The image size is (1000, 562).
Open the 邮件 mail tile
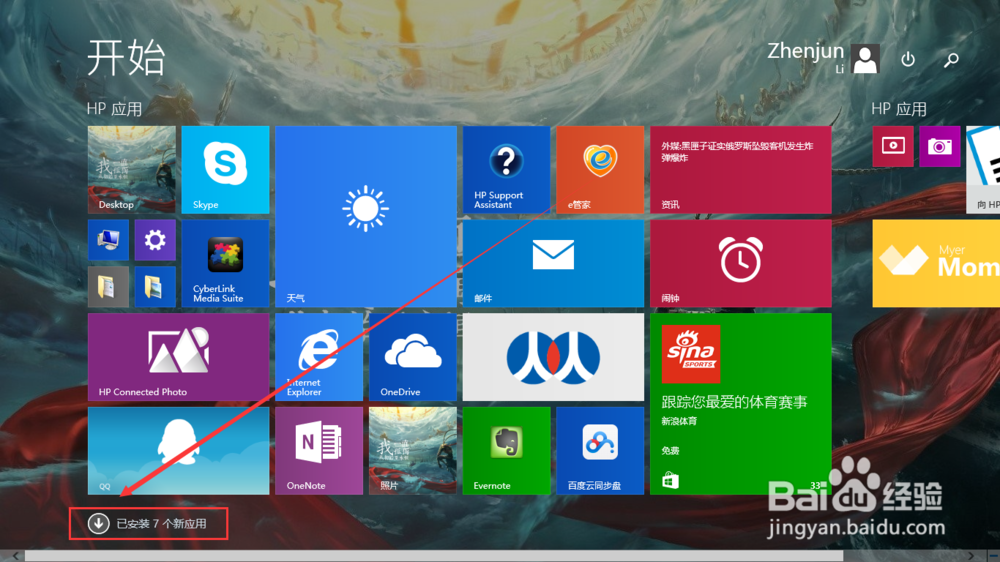(553, 263)
